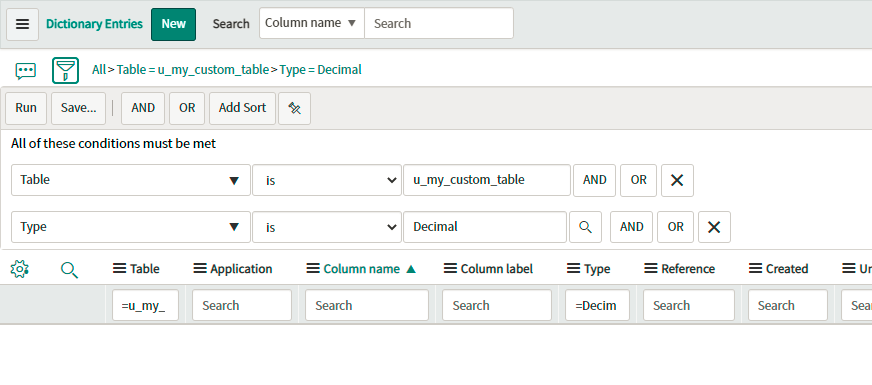Click the All breadcrumb link
Screen dimensions: 872x385
tap(98, 70)
